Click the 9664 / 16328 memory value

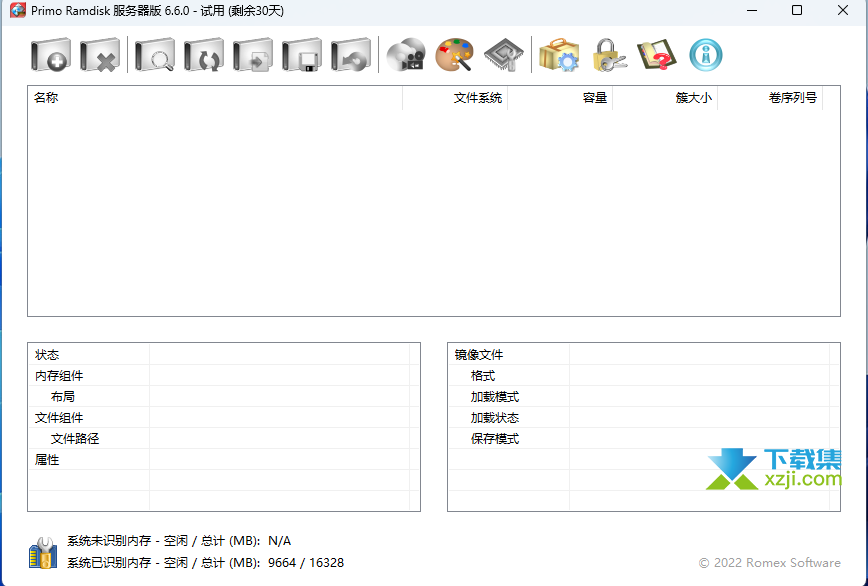point(306,563)
